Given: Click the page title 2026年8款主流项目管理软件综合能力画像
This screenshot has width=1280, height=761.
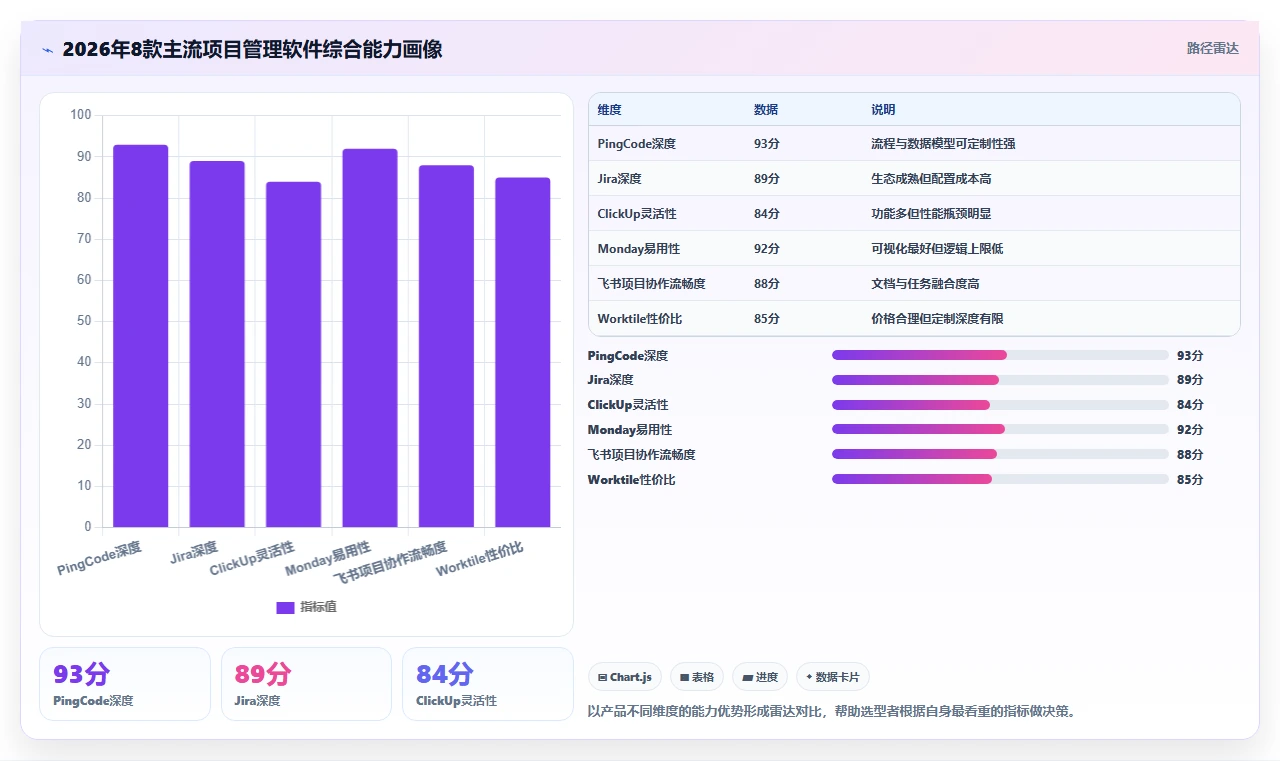Looking at the screenshot, I should pos(252,49).
